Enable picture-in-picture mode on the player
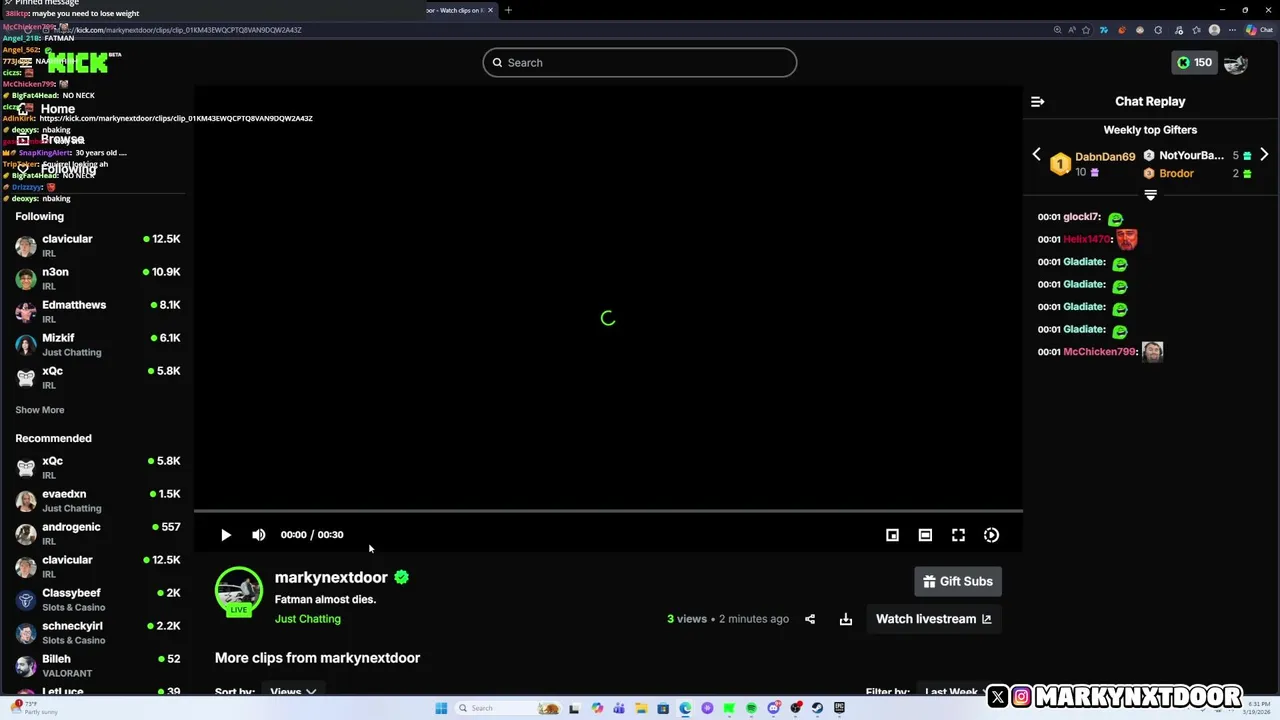This screenshot has width=1280, height=720. coord(892,535)
